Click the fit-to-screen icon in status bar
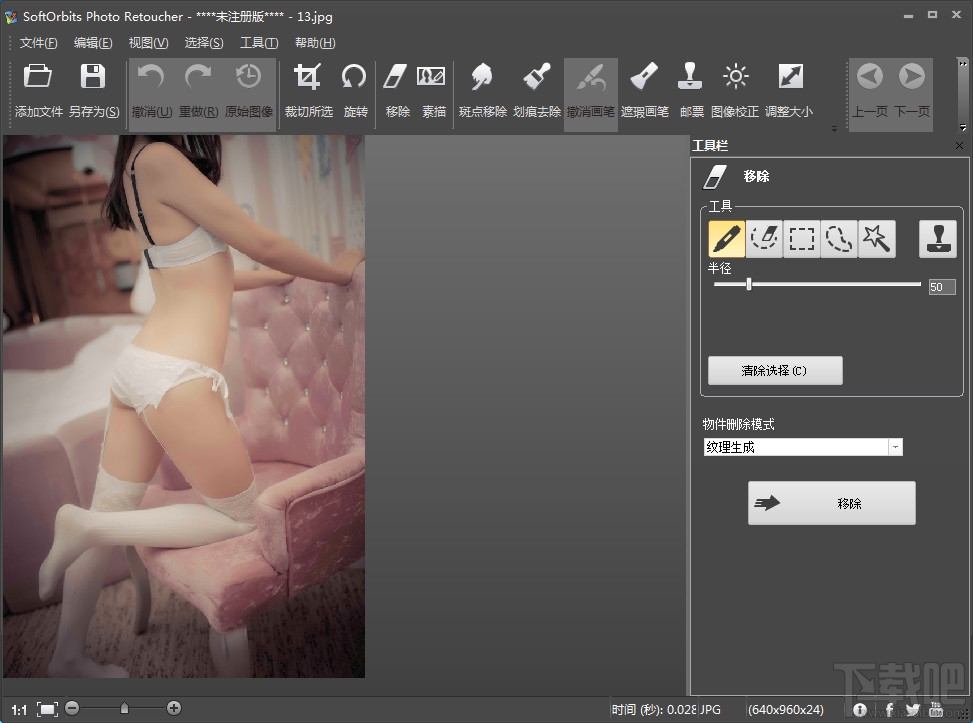 (47, 709)
